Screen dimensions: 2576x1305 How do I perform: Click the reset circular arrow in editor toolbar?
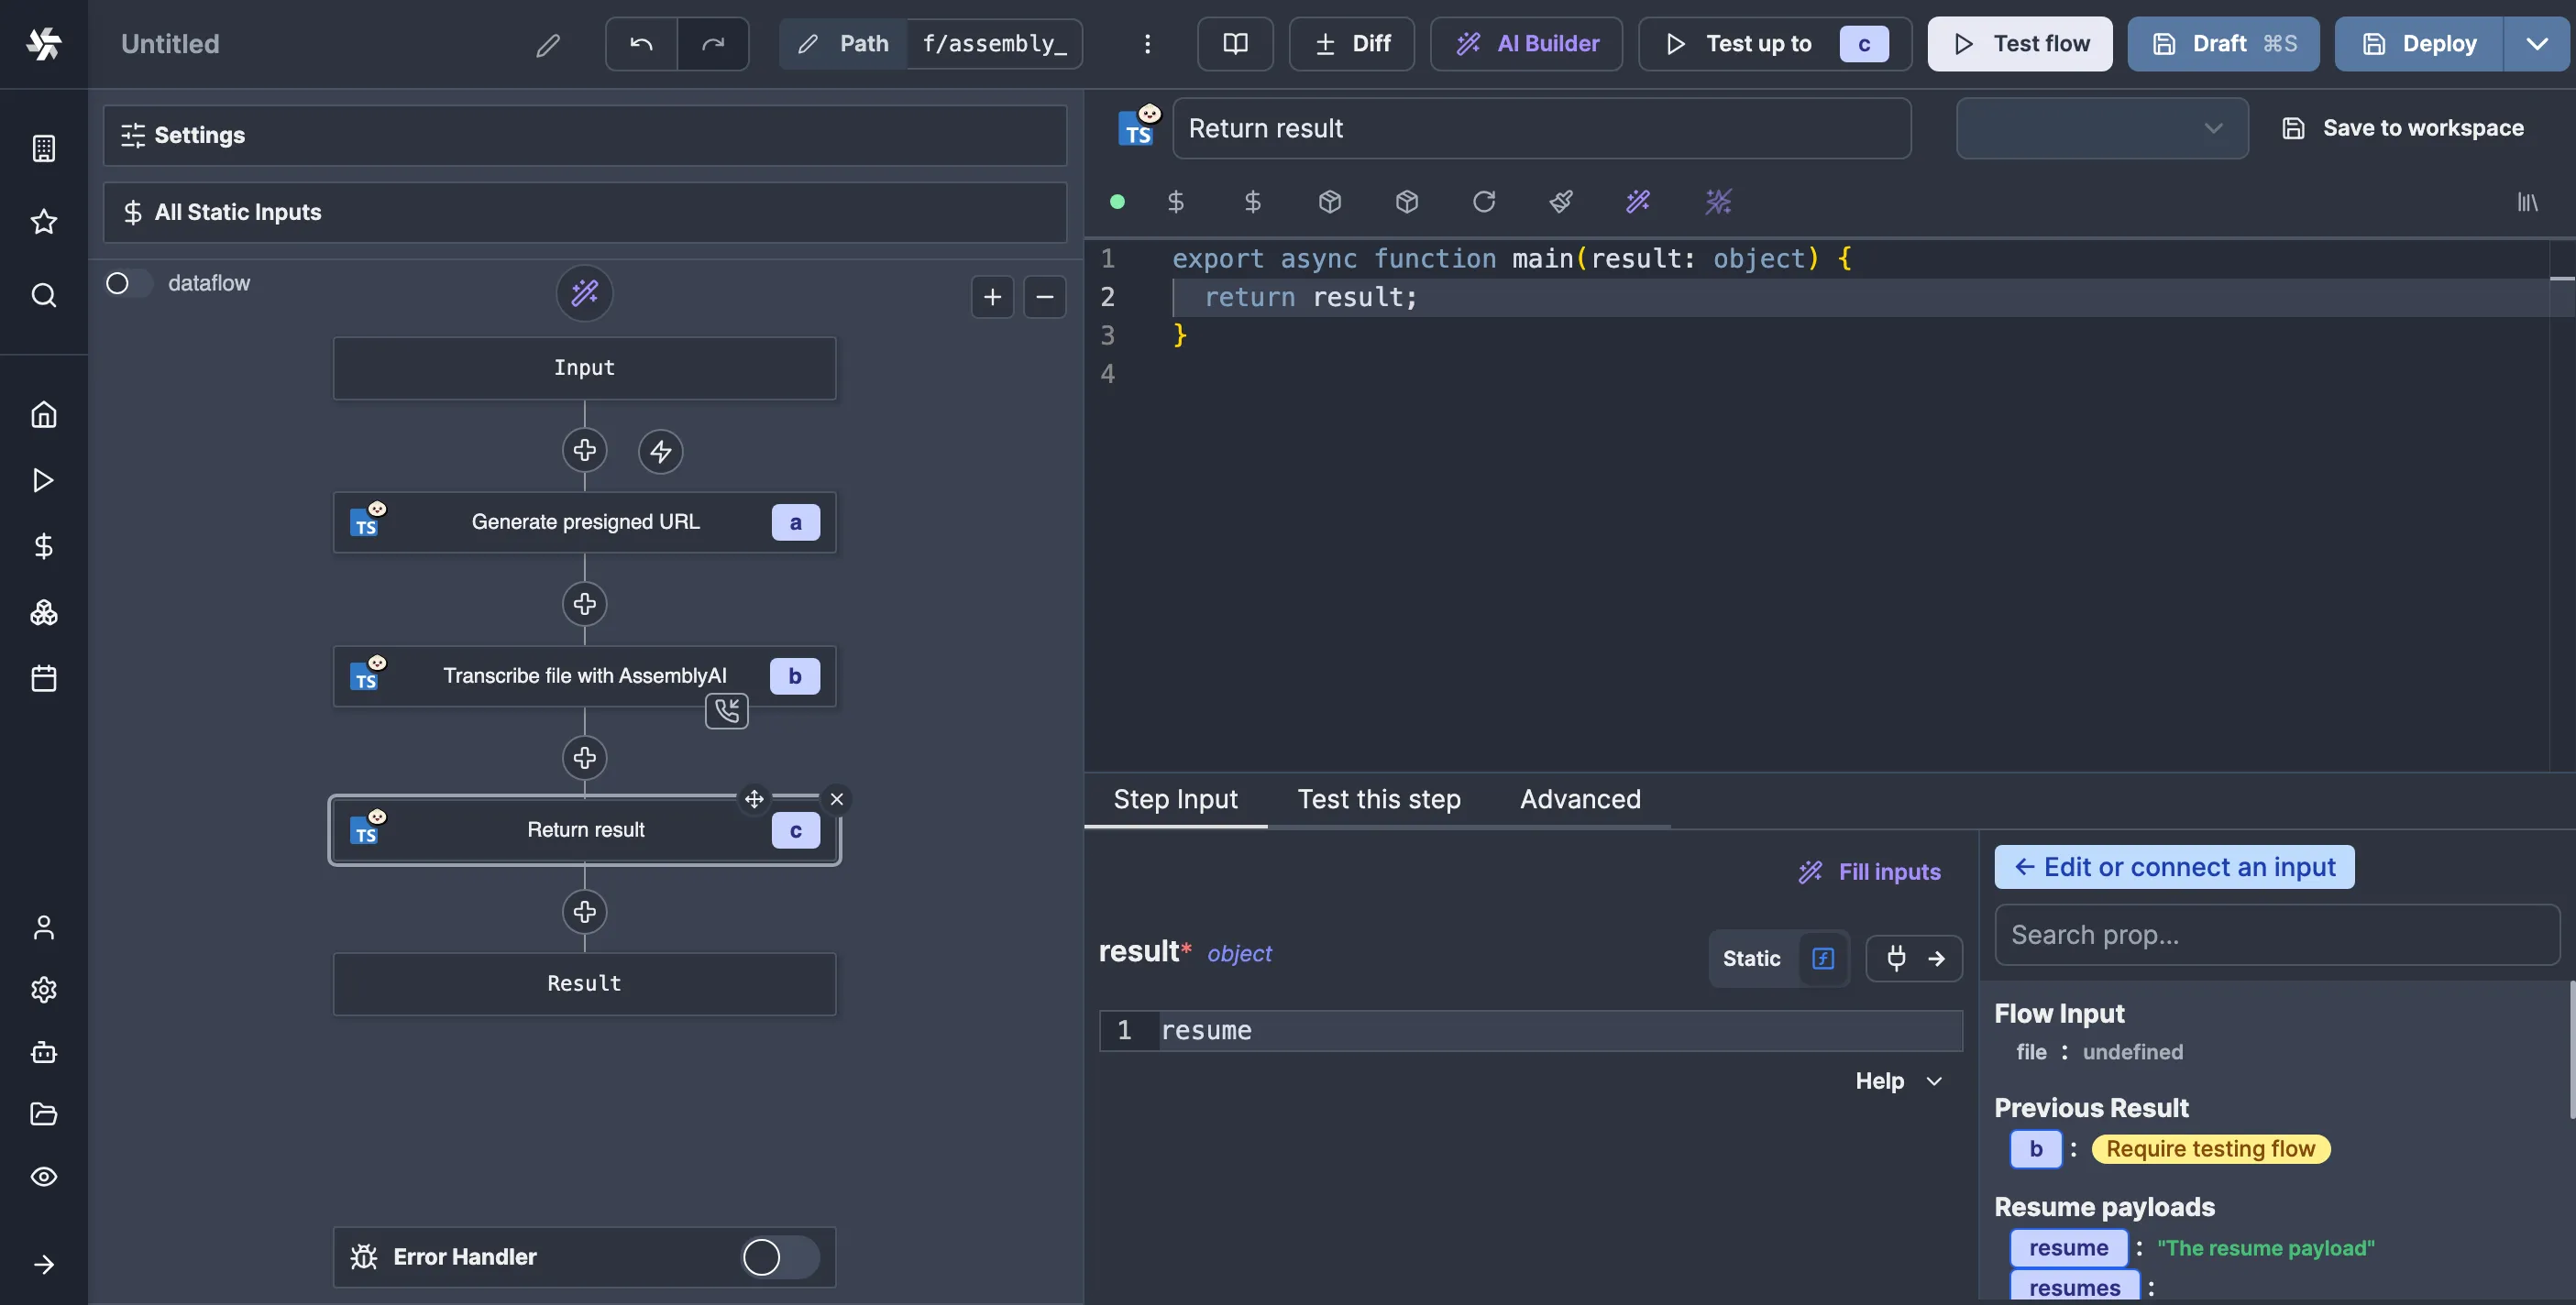click(x=1484, y=202)
